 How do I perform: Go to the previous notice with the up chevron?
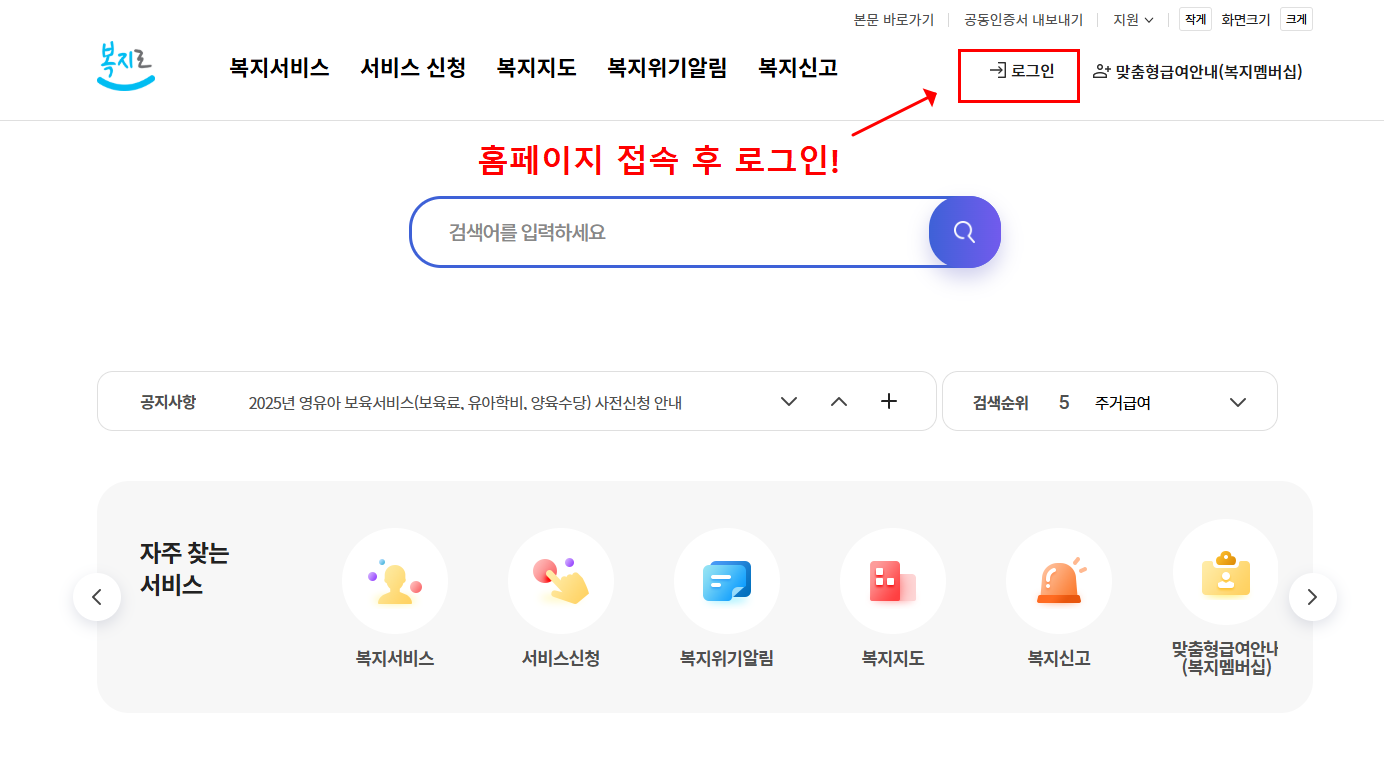[838, 400]
